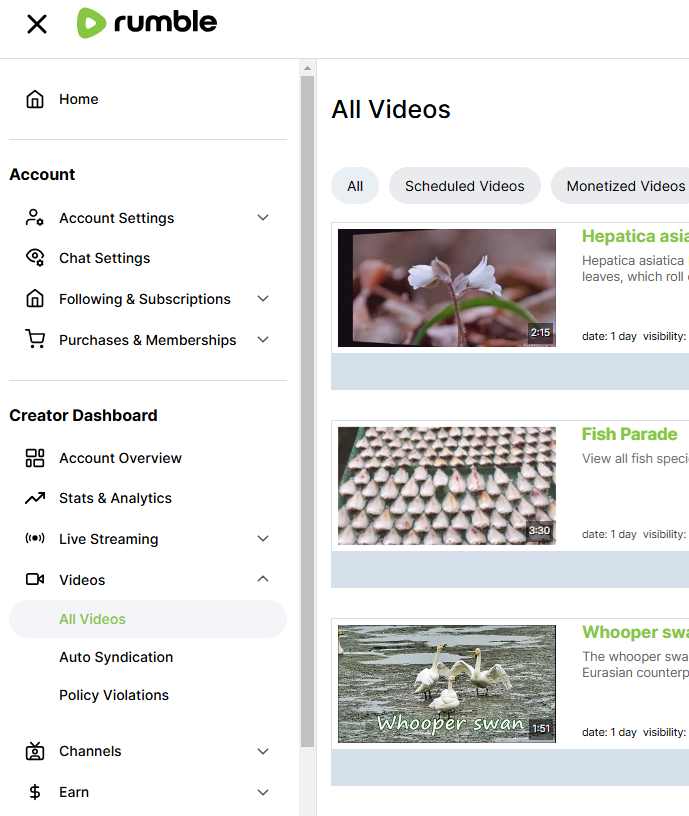This screenshot has height=816, width=689.
Task: Expand the Channels chevron
Action: coord(263,751)
